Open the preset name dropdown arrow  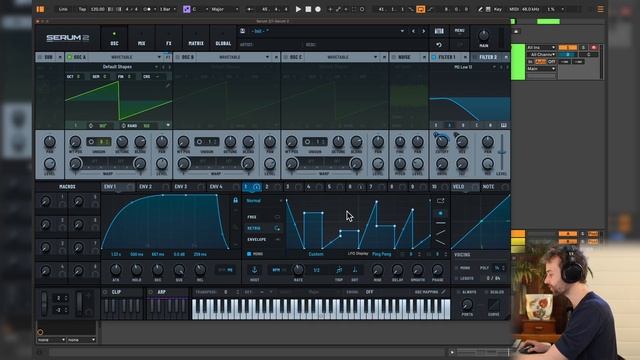coord(402,31)
